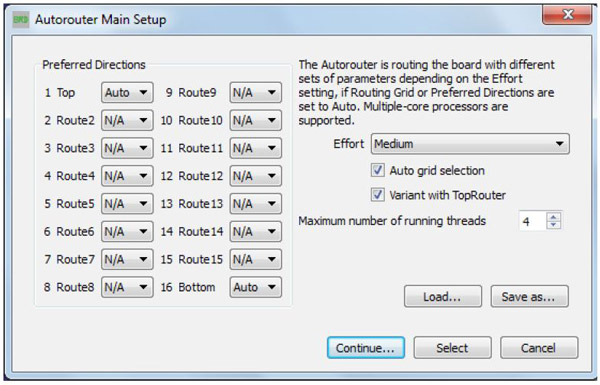Viewport: 600px width, 385px height.
Task: Click the Save as... button
Action: pos(530,296)
